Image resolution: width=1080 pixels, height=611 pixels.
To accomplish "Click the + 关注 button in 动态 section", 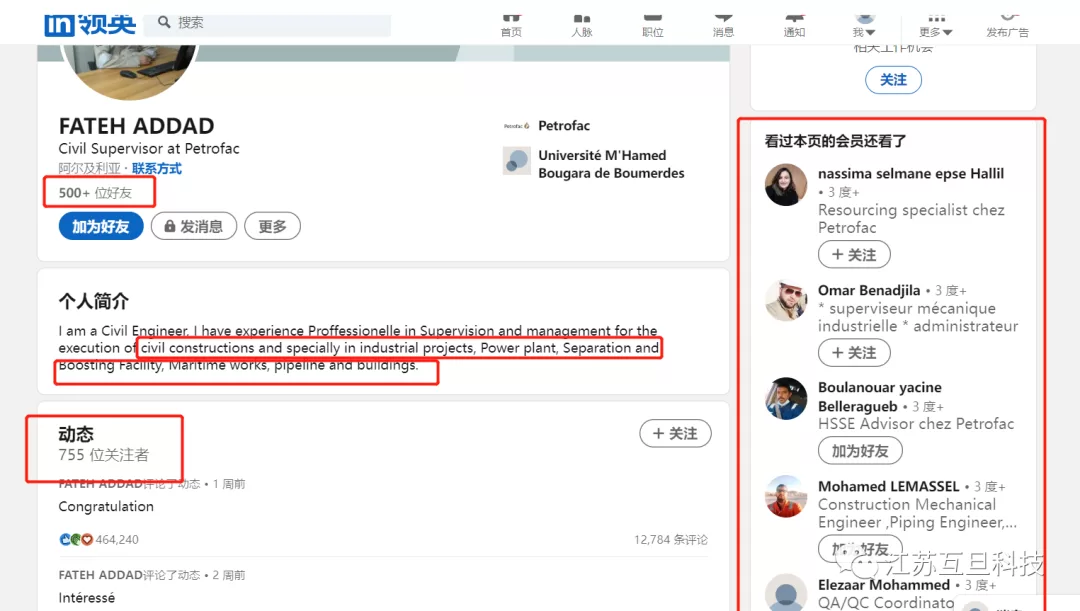I will click(x=675, y=434).
